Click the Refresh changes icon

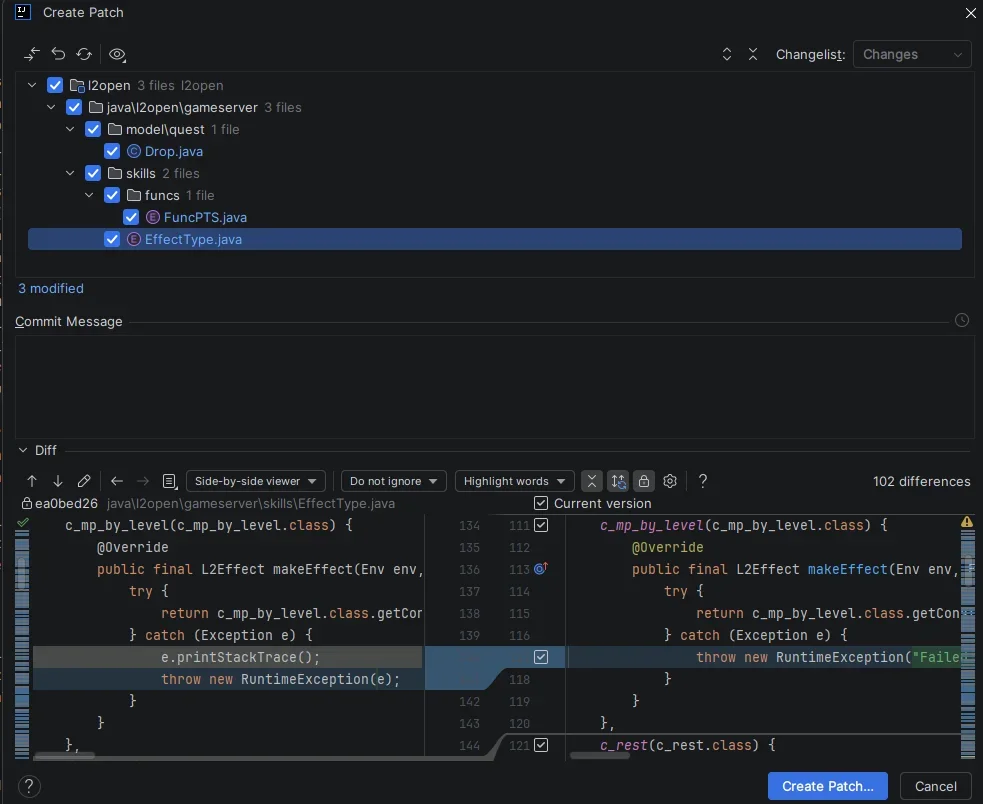click(84, 55)
